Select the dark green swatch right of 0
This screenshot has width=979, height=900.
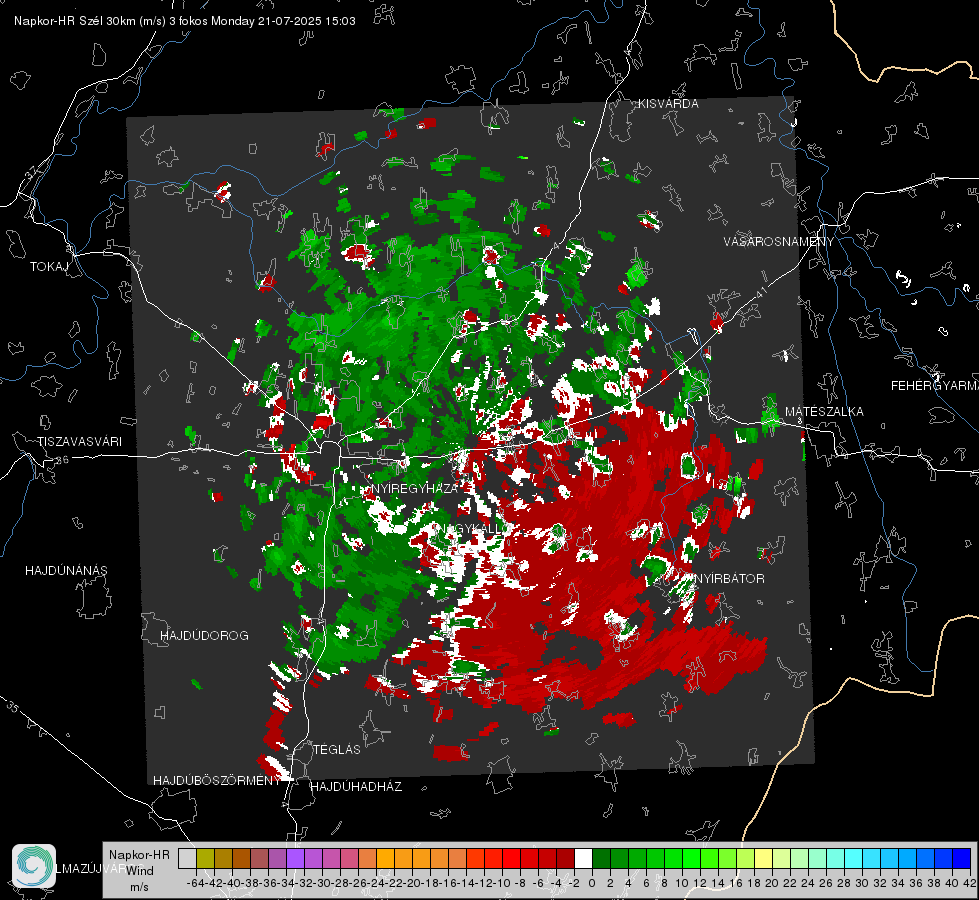point(601,858)
